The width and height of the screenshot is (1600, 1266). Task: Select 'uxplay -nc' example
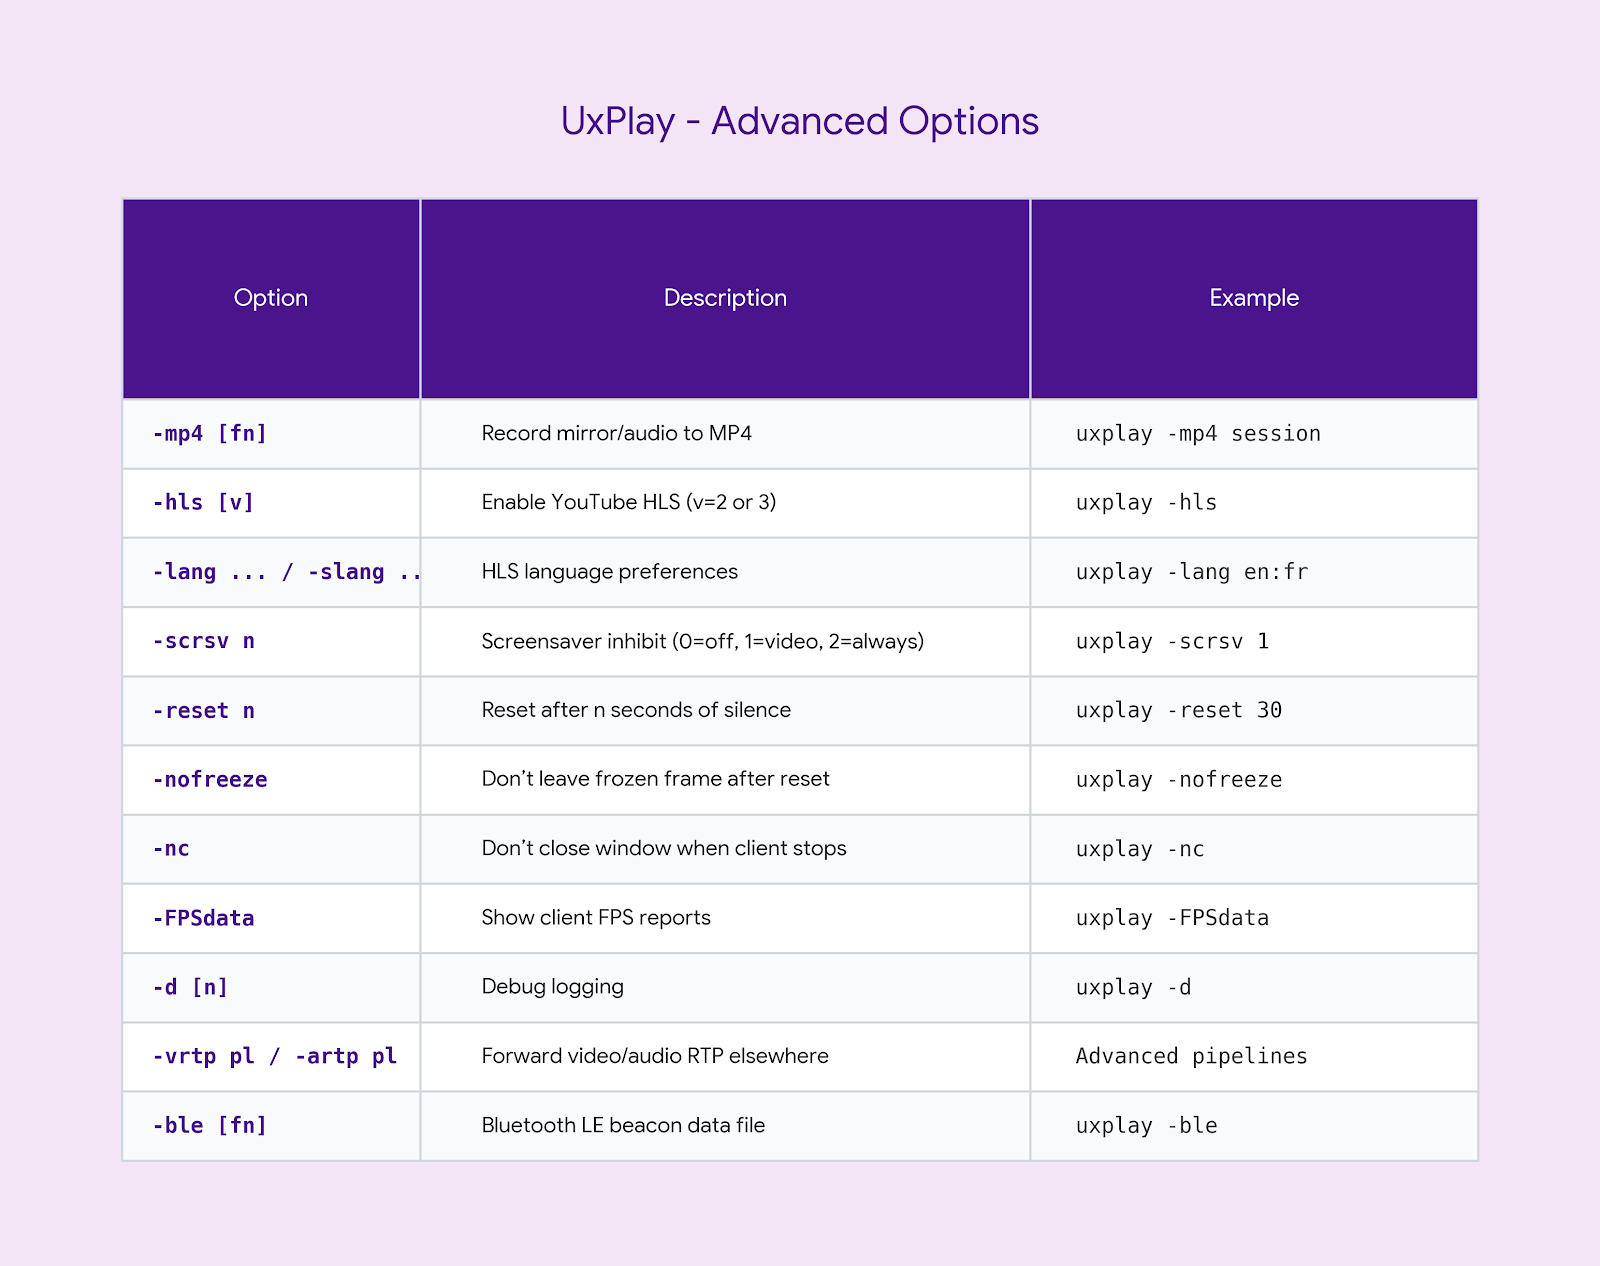point(1139,849)
